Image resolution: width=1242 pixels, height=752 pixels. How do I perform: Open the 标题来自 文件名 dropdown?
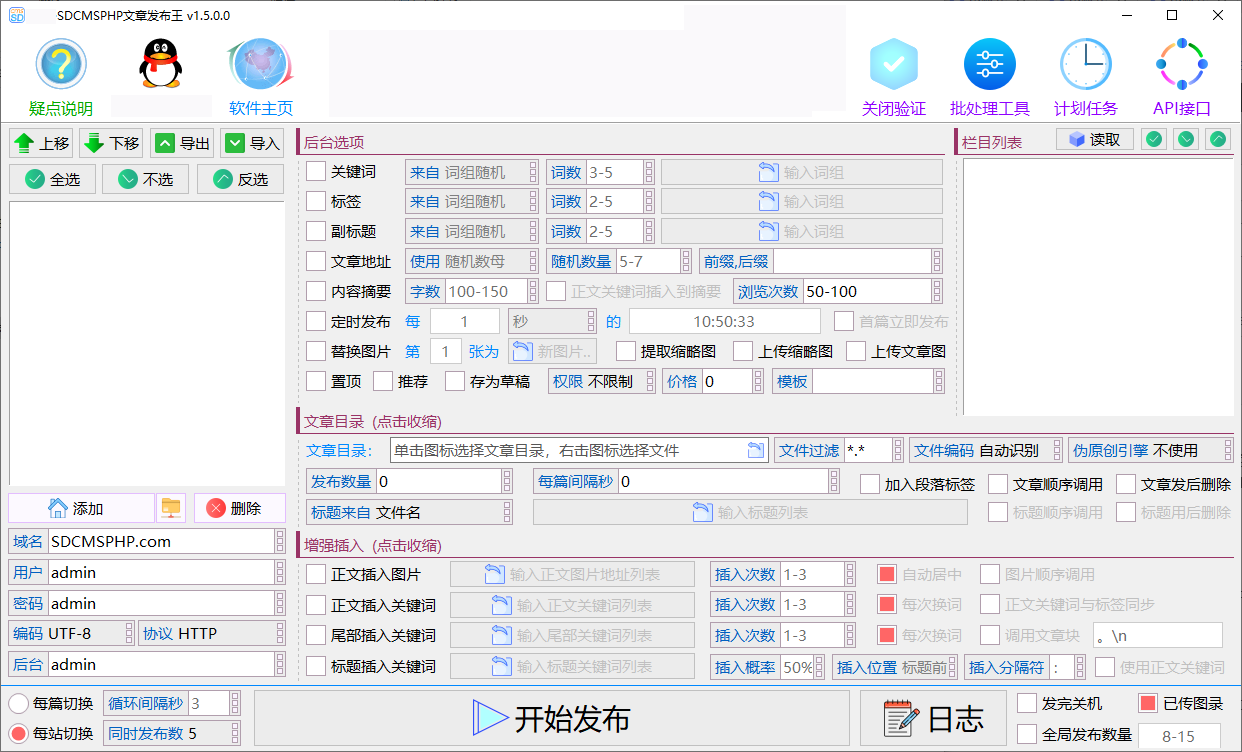[x=410, y=512]
